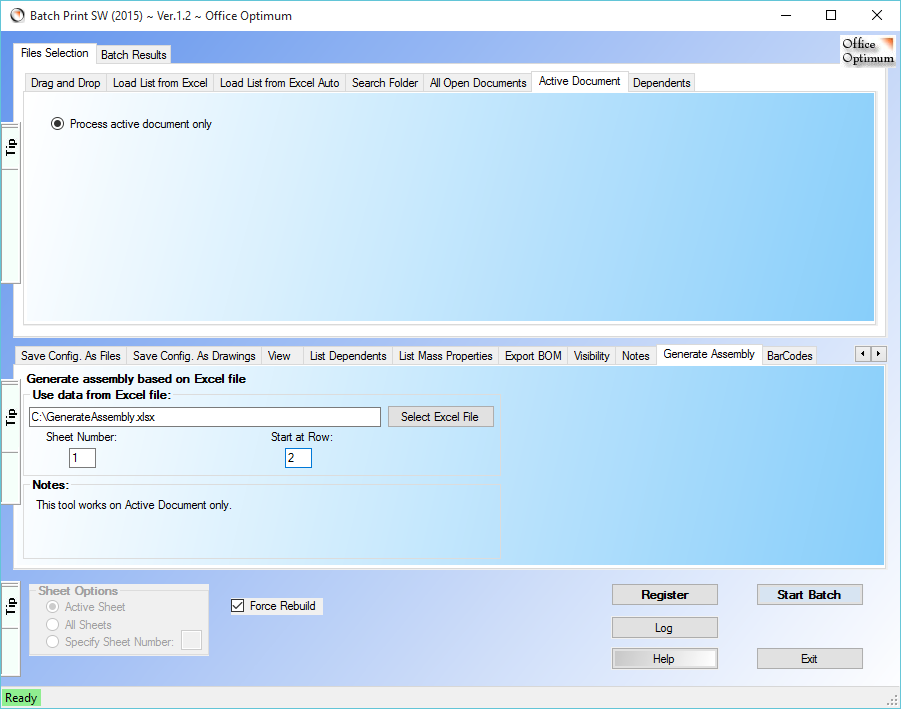Open Save Config. As Files tab
Image resolution: width=901 pixels, height=709 pixels.
tap(71, 356)
